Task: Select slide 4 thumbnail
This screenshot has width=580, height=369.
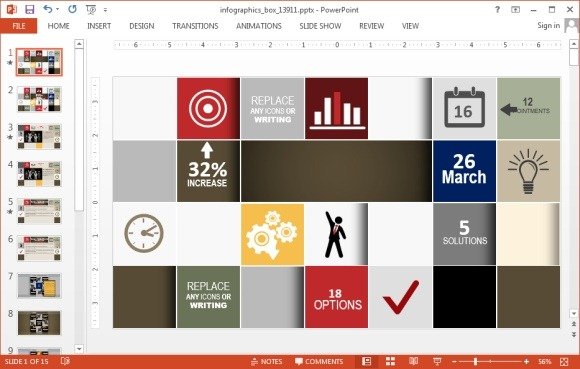Action: [39, 174]
